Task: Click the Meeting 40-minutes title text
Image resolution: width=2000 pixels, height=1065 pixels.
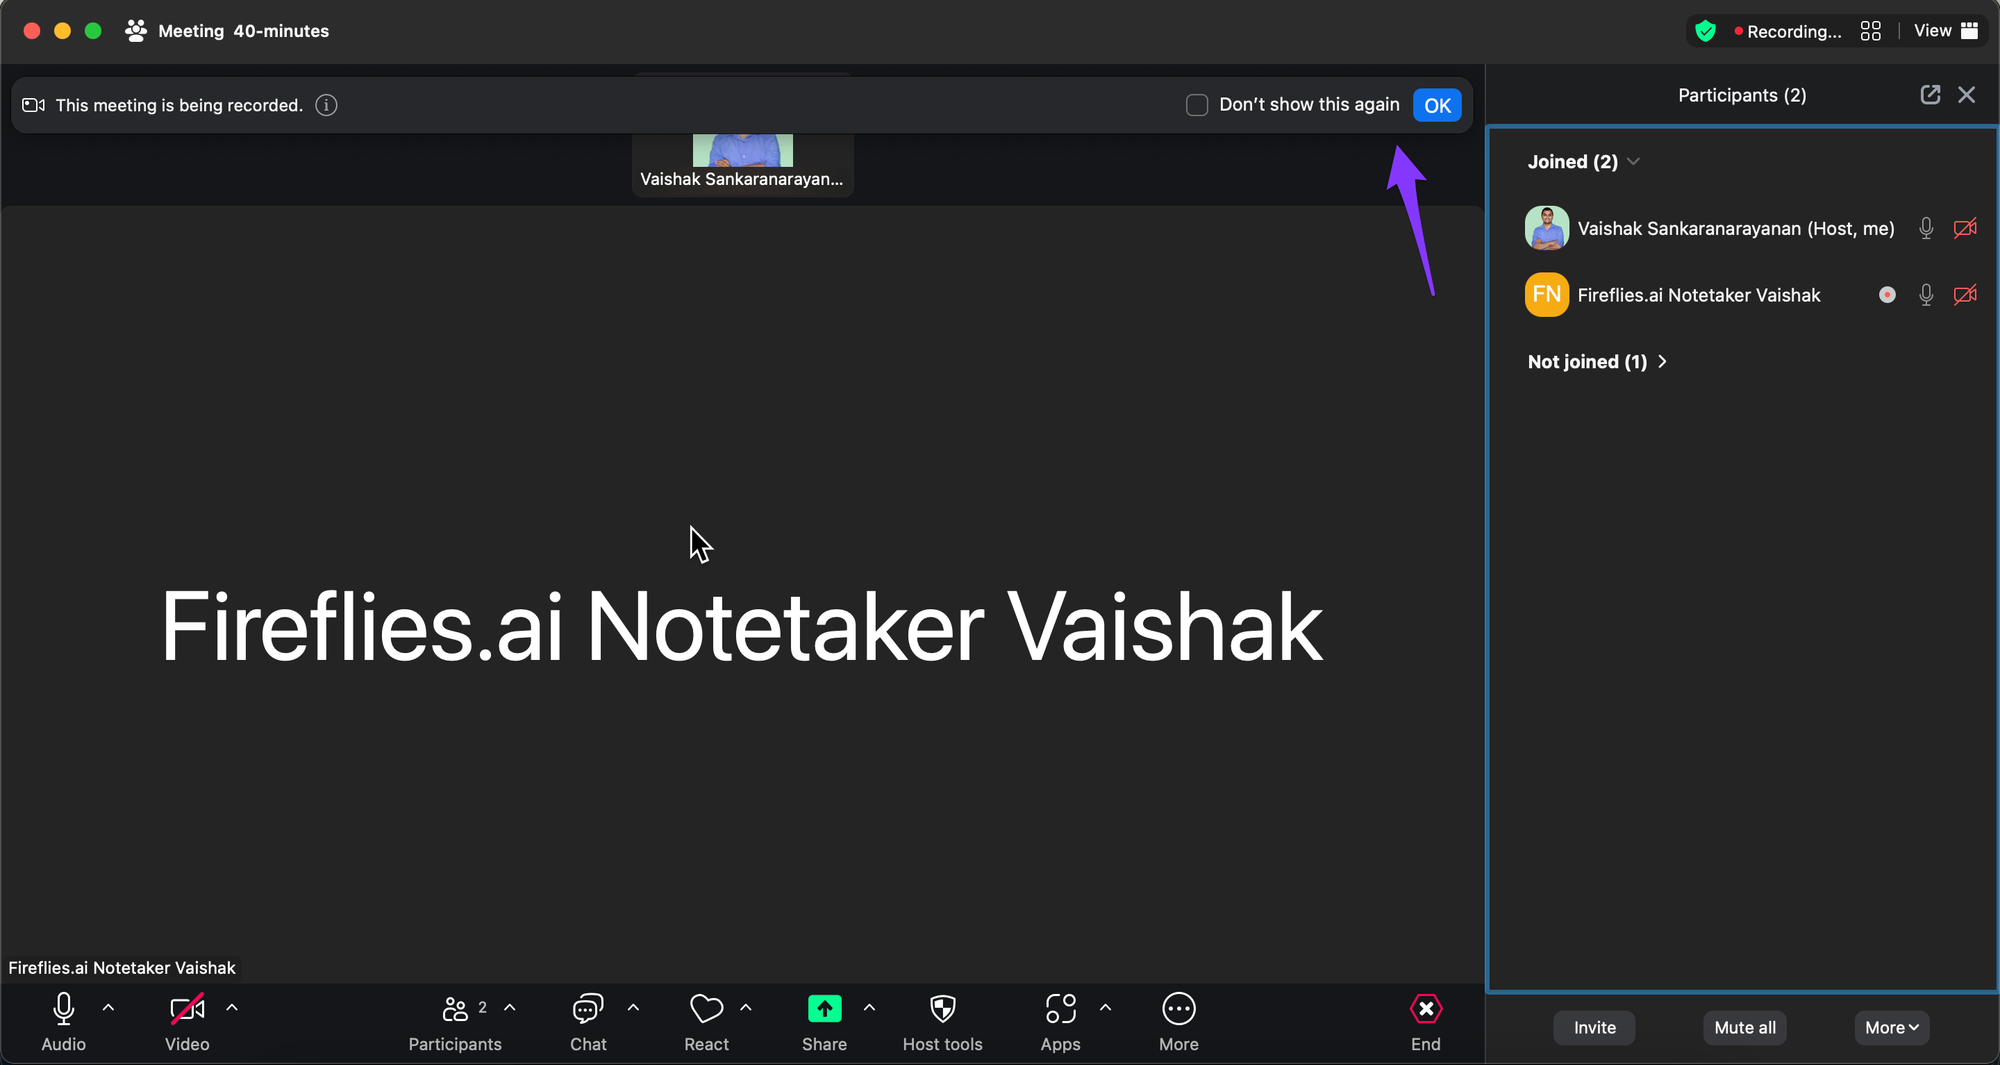Action: 243,31
